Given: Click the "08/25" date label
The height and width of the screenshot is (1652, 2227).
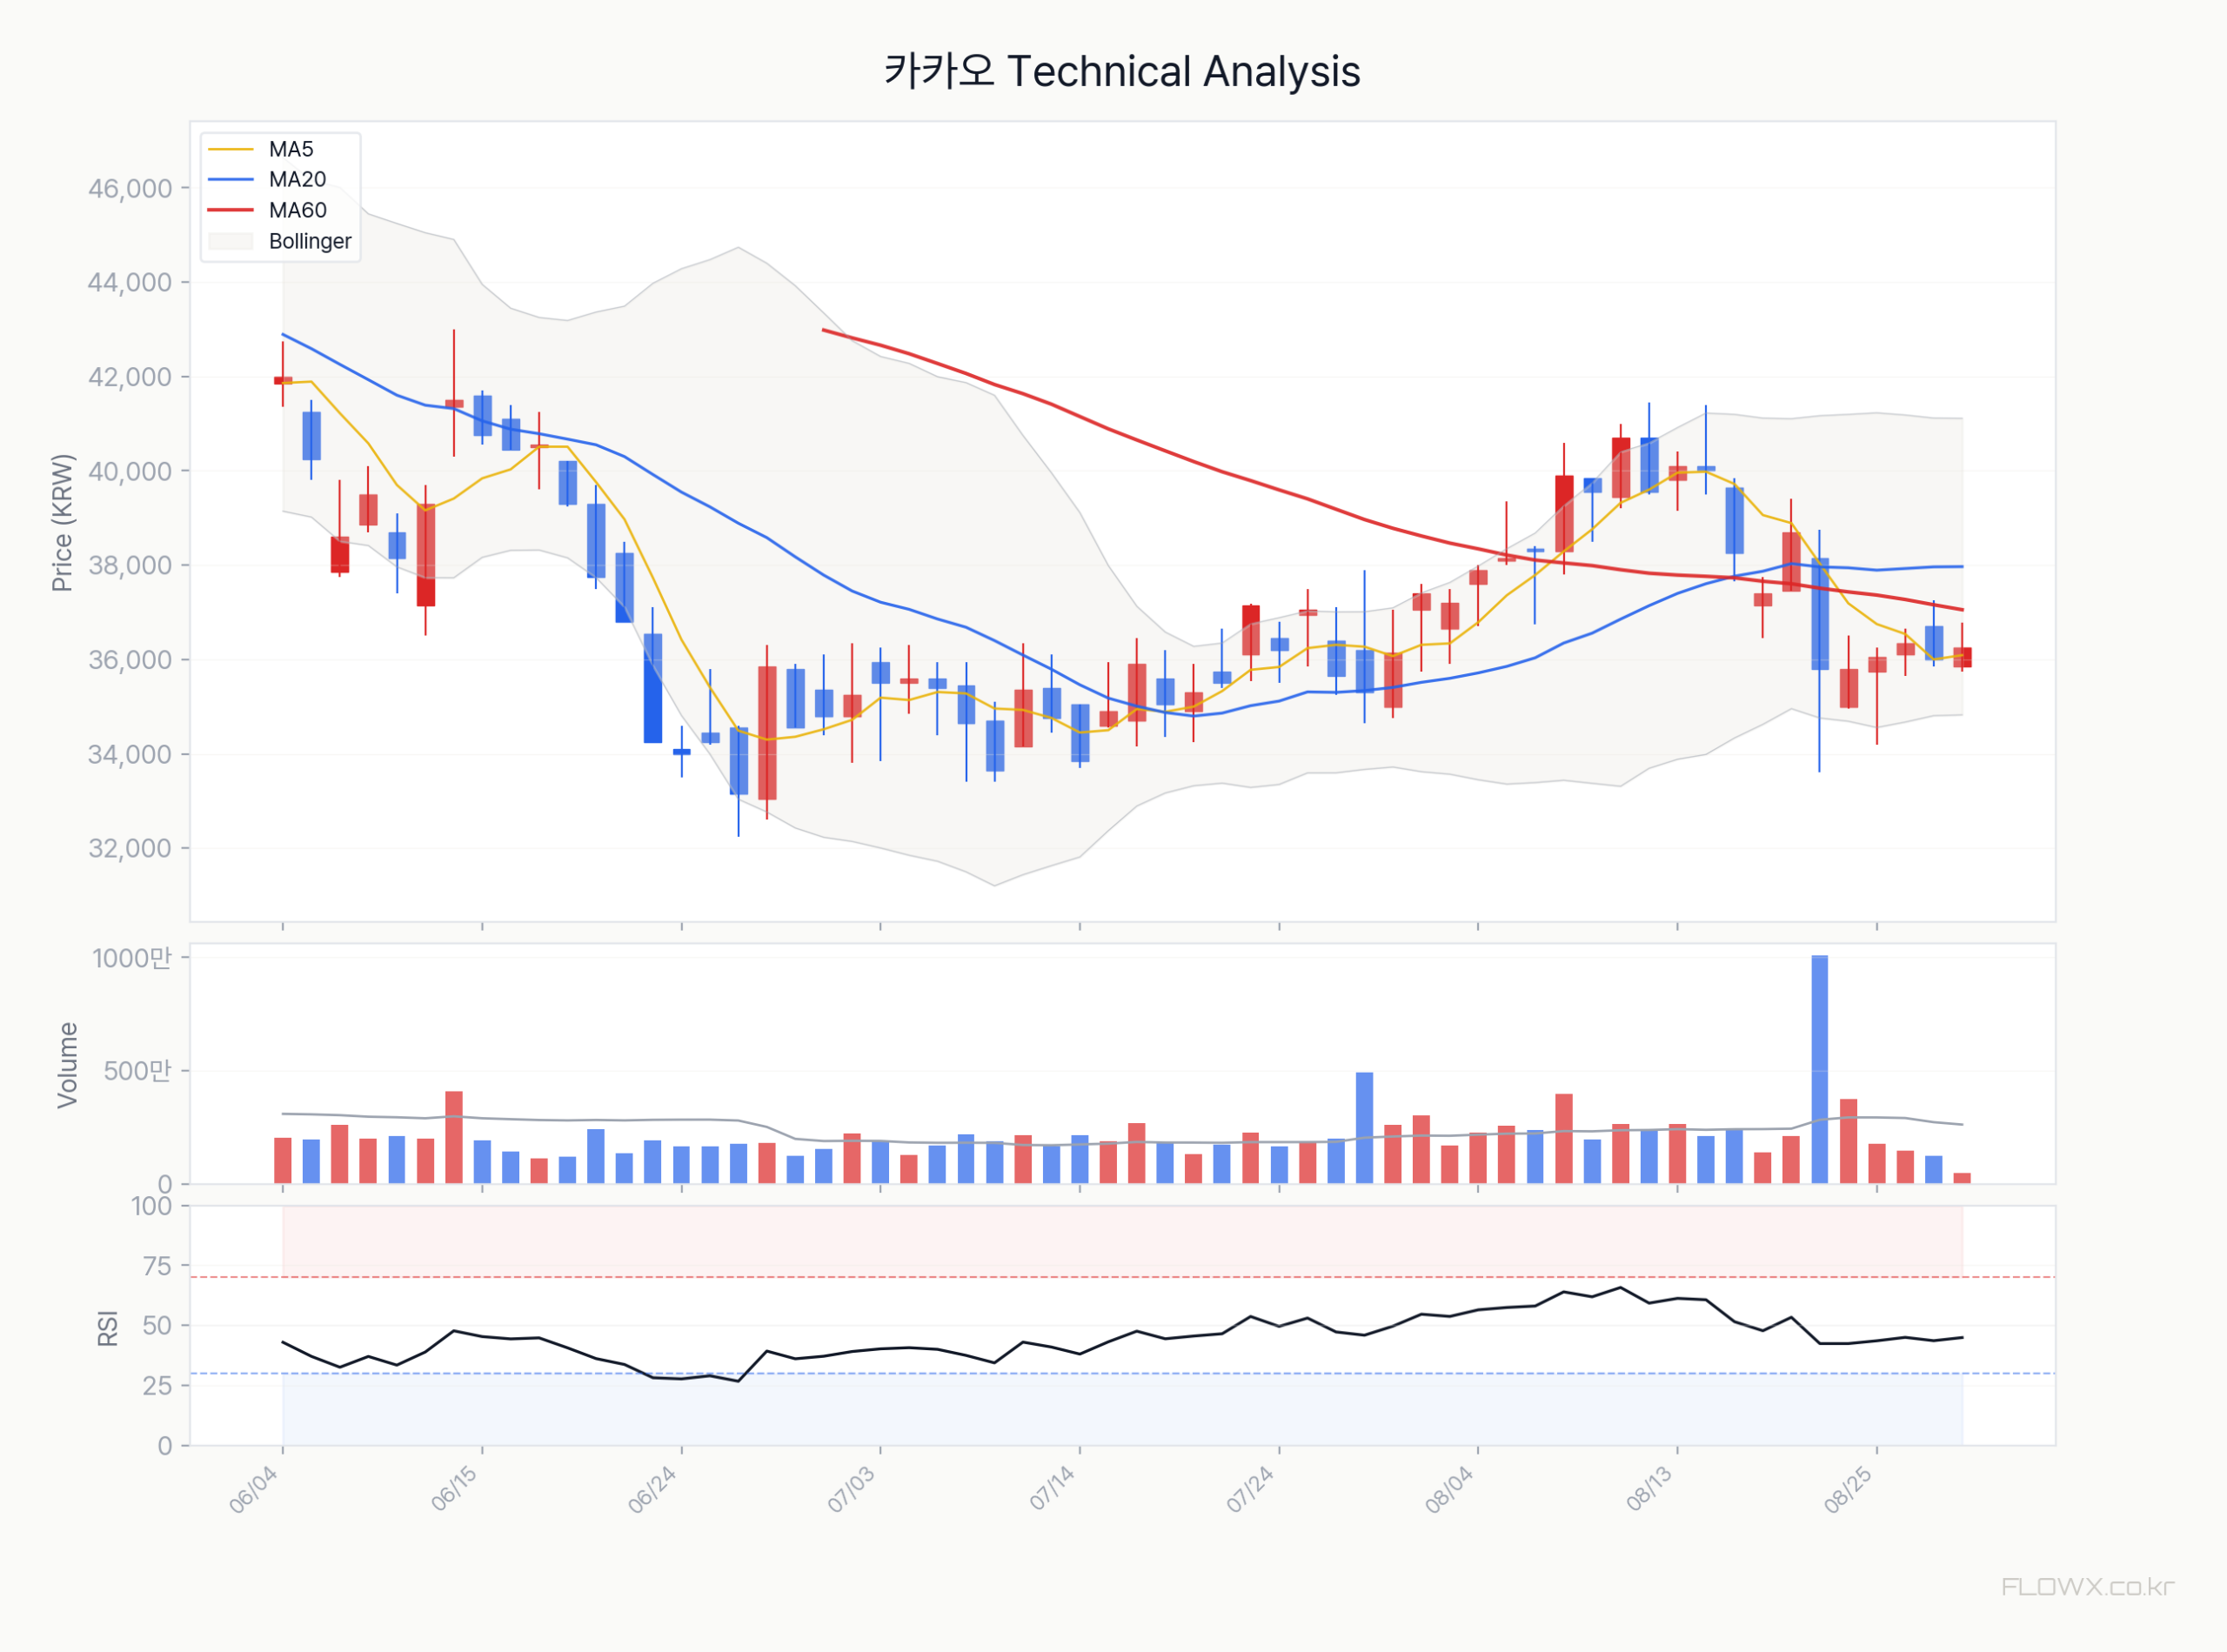Looking at the screenshot, I should [1848, 1490].
